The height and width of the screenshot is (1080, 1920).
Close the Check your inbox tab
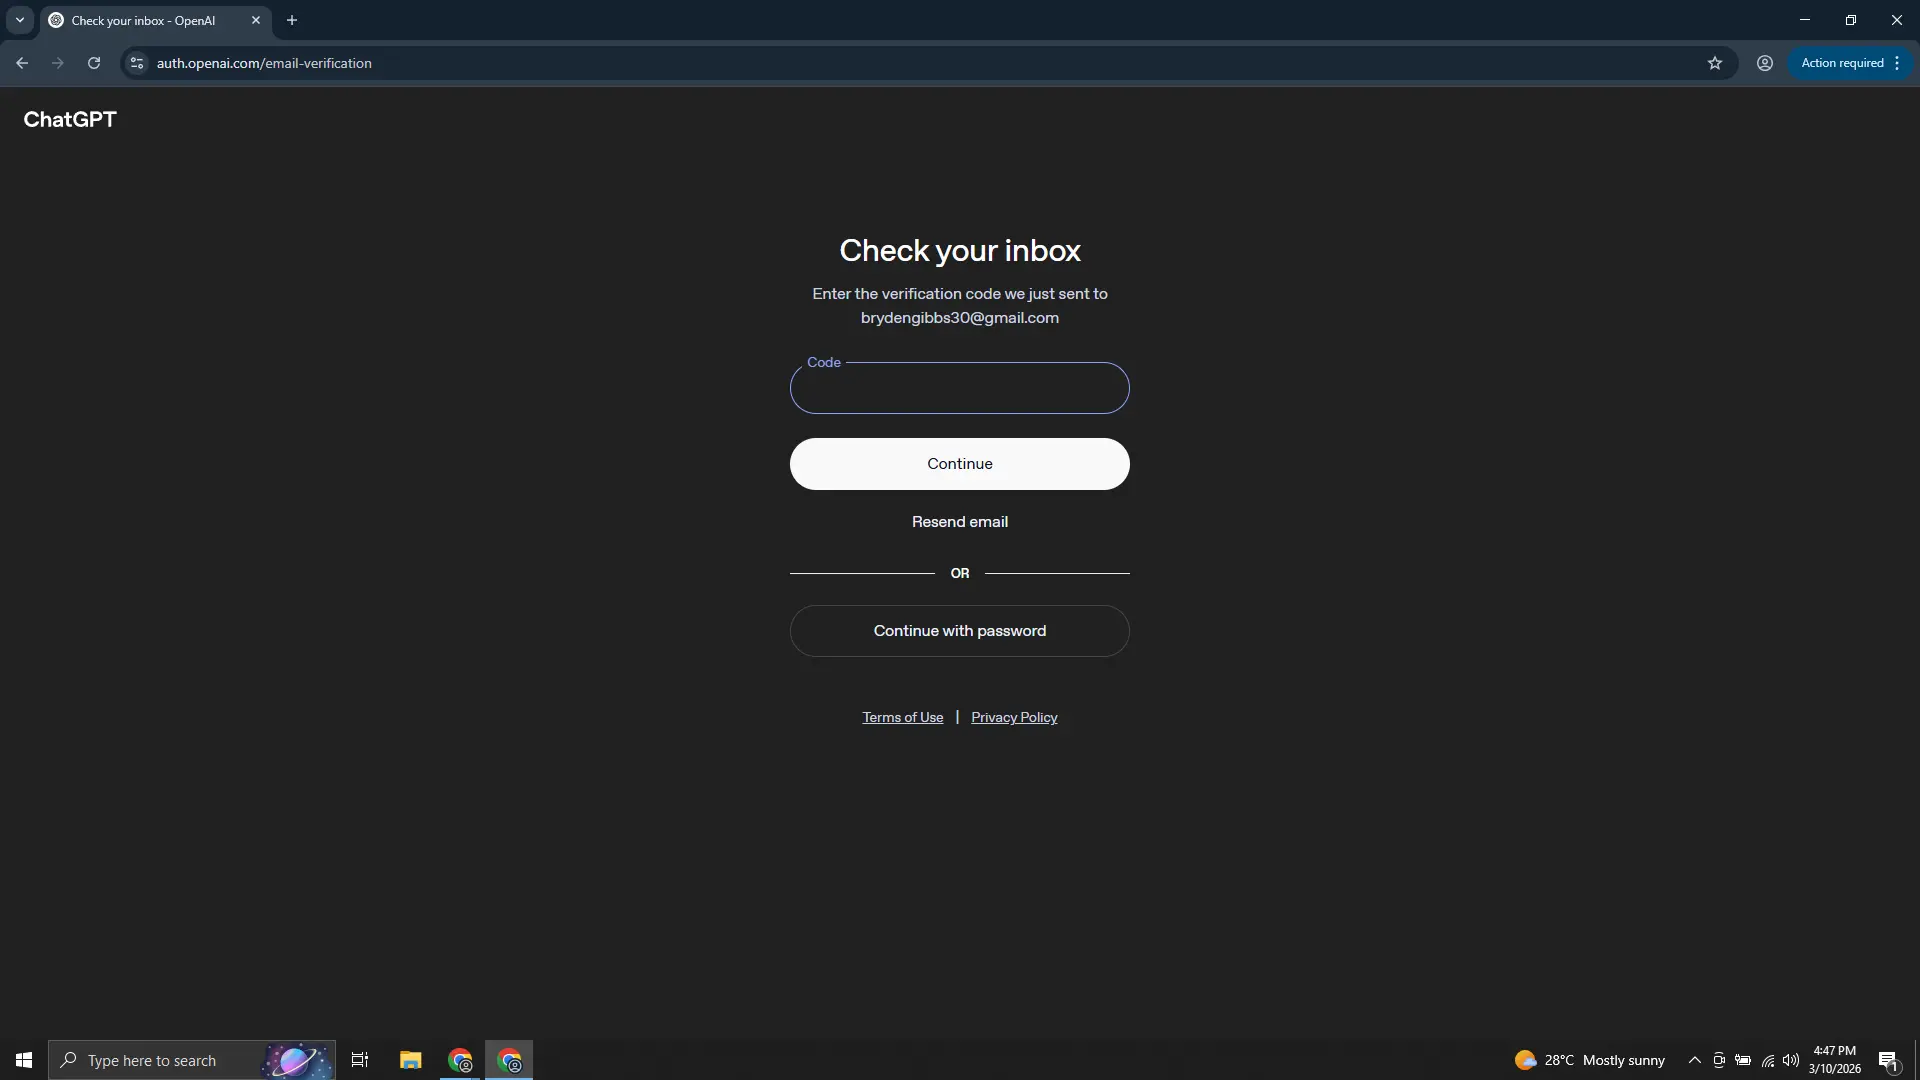click(x=256, y=20)
